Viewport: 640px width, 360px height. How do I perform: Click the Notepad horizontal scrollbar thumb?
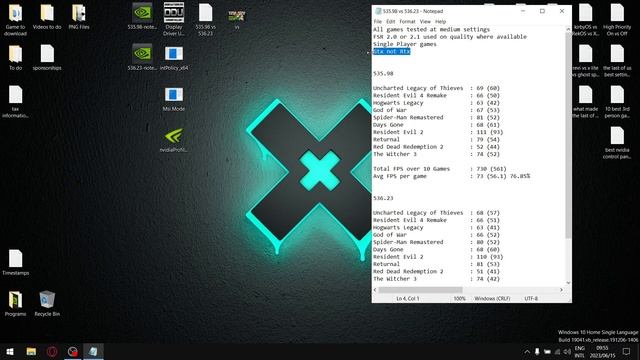pos(420,290)
